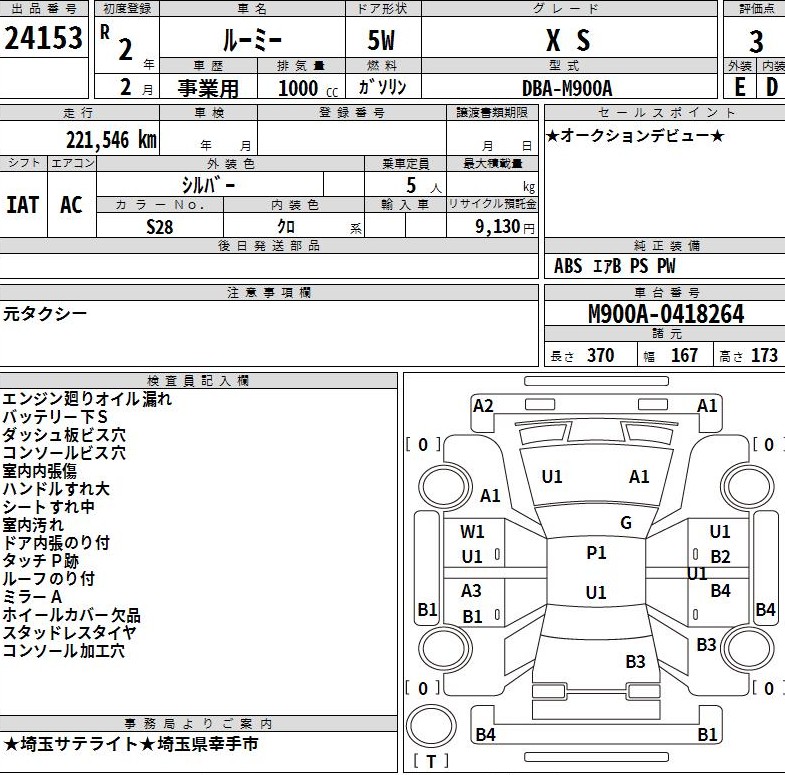The image size is (785, 775).
Task: Click the color number "S28"
Action: pos(159,227)
